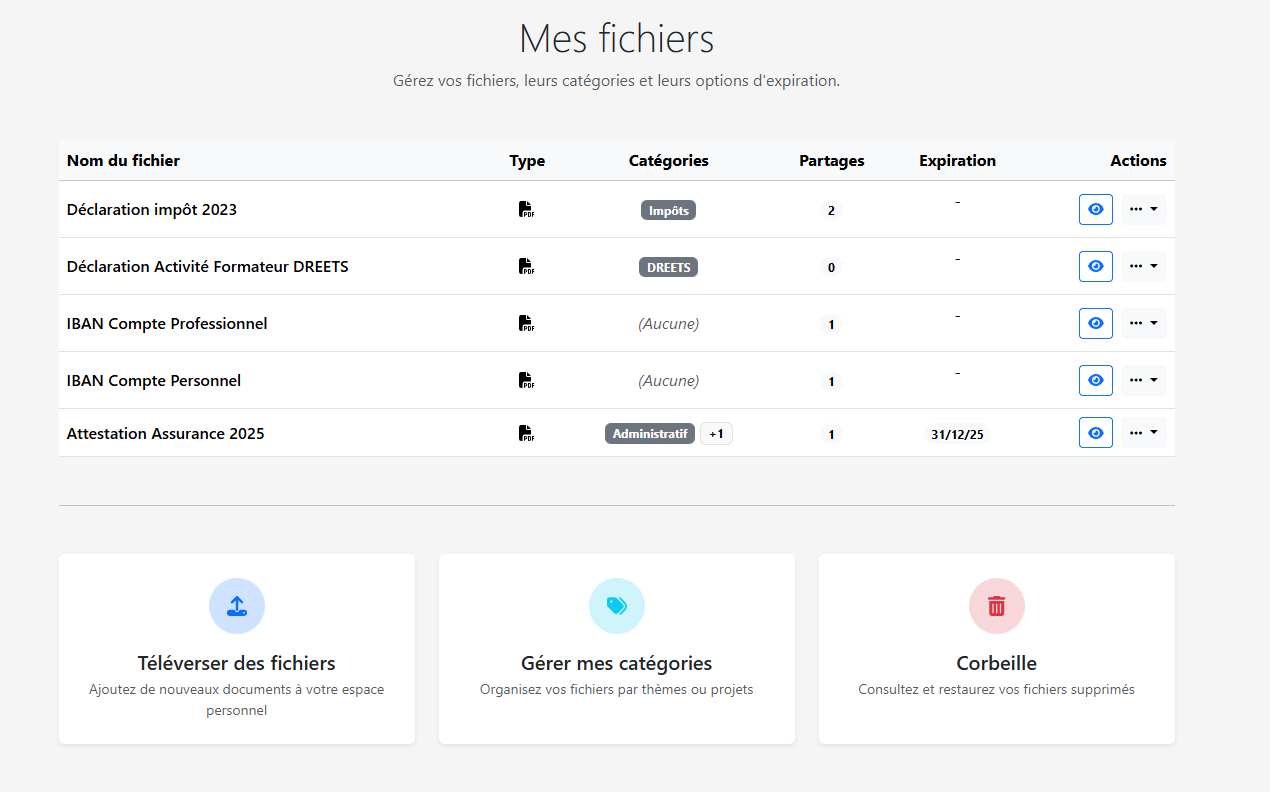Open the actions menu for IBAN Compte Professionnel
Viewport: 1270px width, 792px height.
click(1143, 323)
